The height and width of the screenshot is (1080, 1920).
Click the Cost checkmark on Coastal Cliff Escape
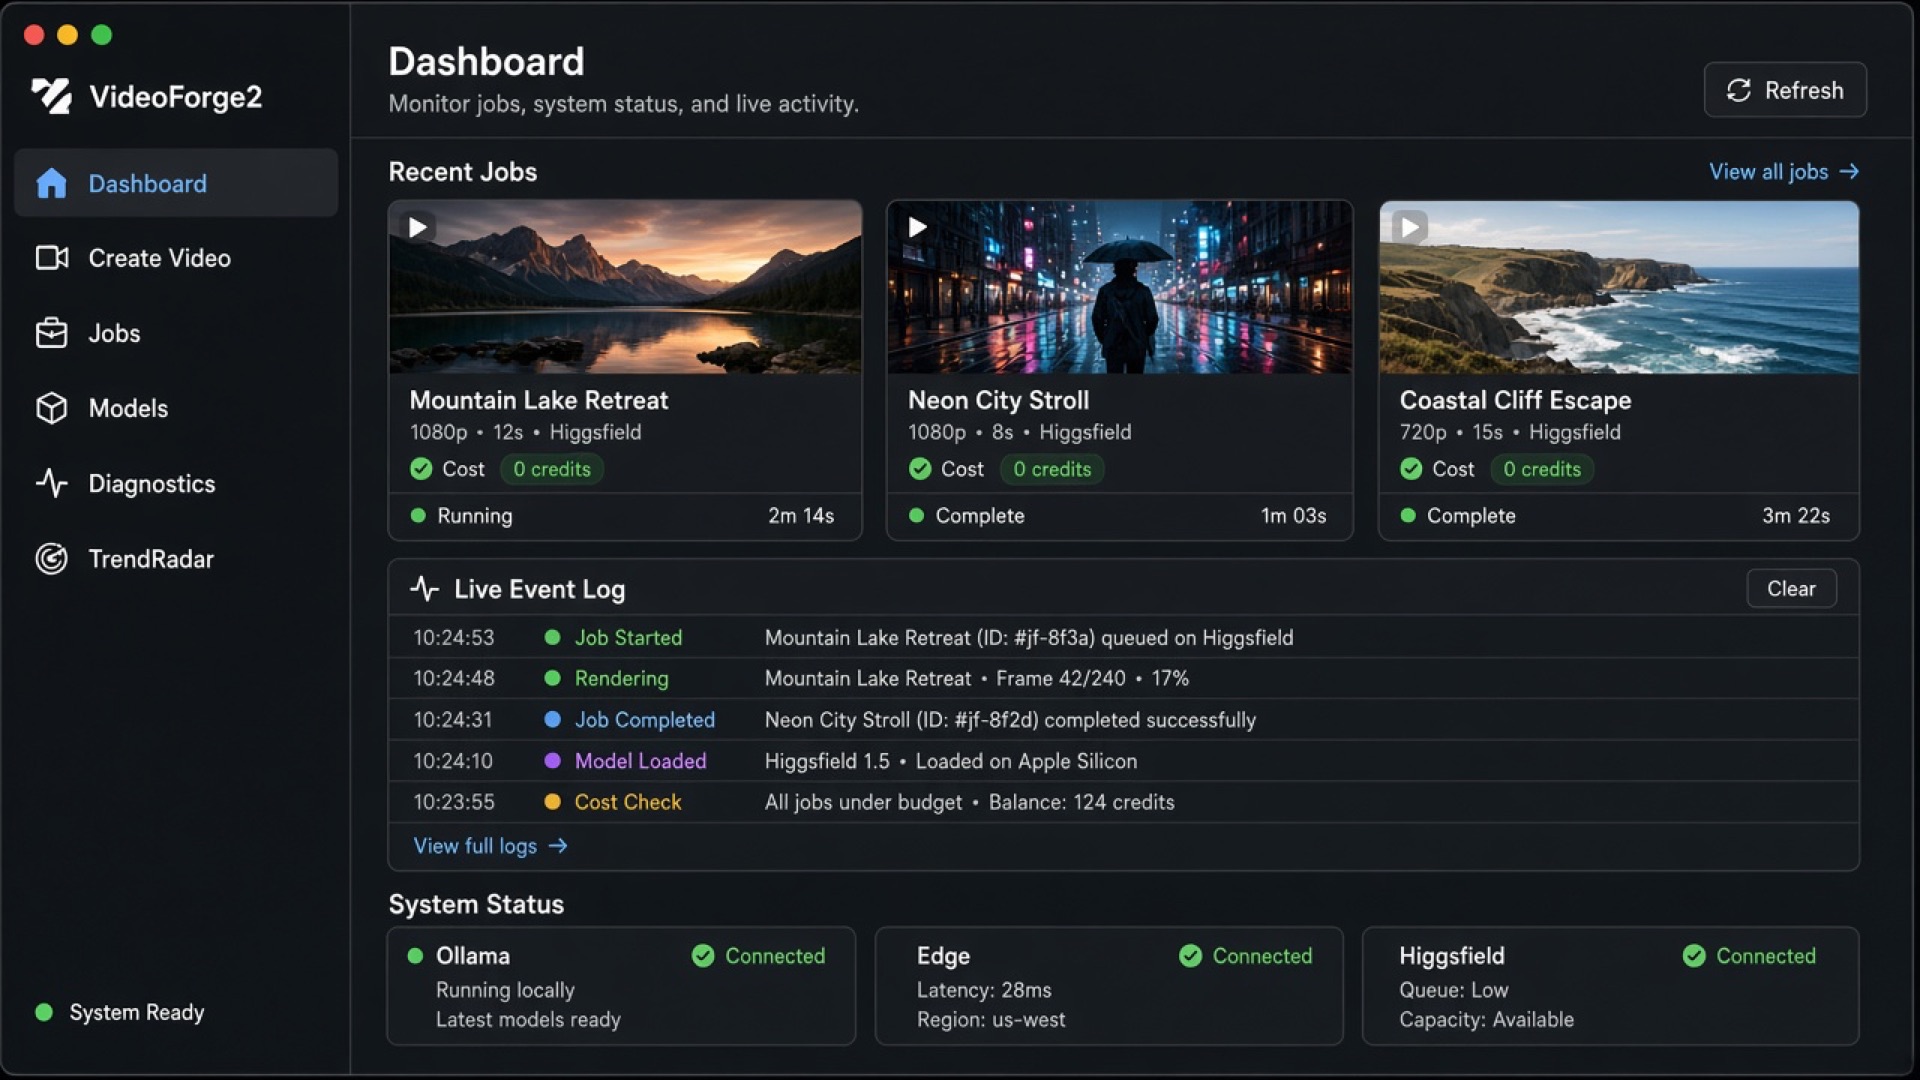point(1411,469)
